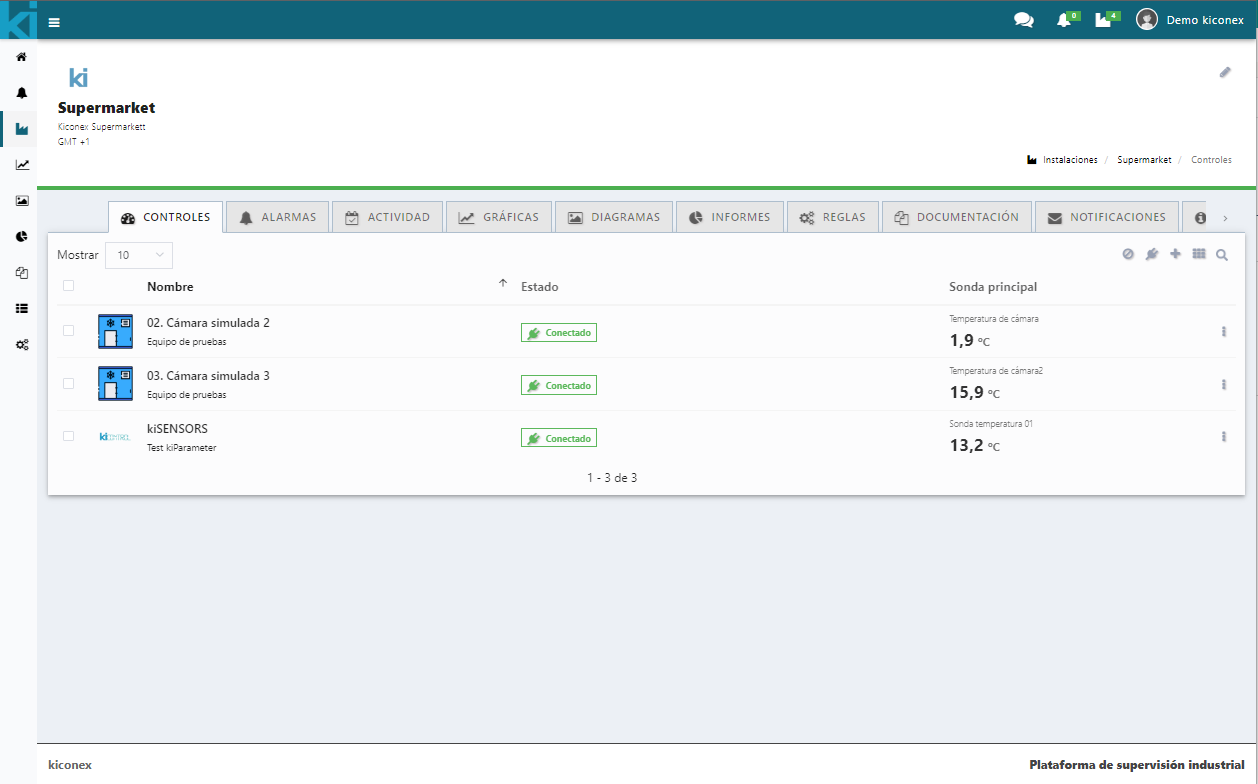Open the notifications bell in header
Viewport: 1258px width, 784px height.
1063,20
